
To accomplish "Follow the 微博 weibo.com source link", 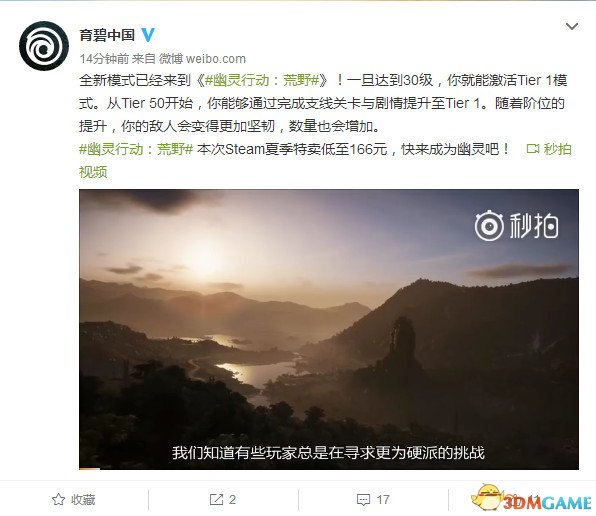I will (x=202, y=59).
